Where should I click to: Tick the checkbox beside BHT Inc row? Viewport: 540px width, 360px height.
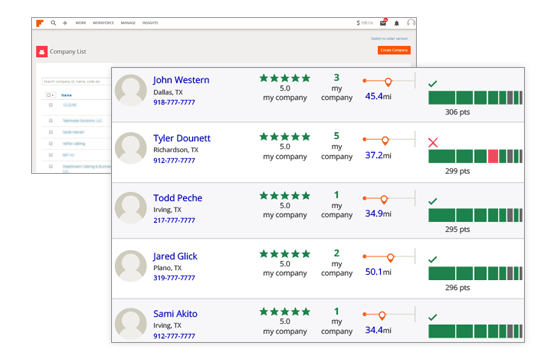pos(51,155)
